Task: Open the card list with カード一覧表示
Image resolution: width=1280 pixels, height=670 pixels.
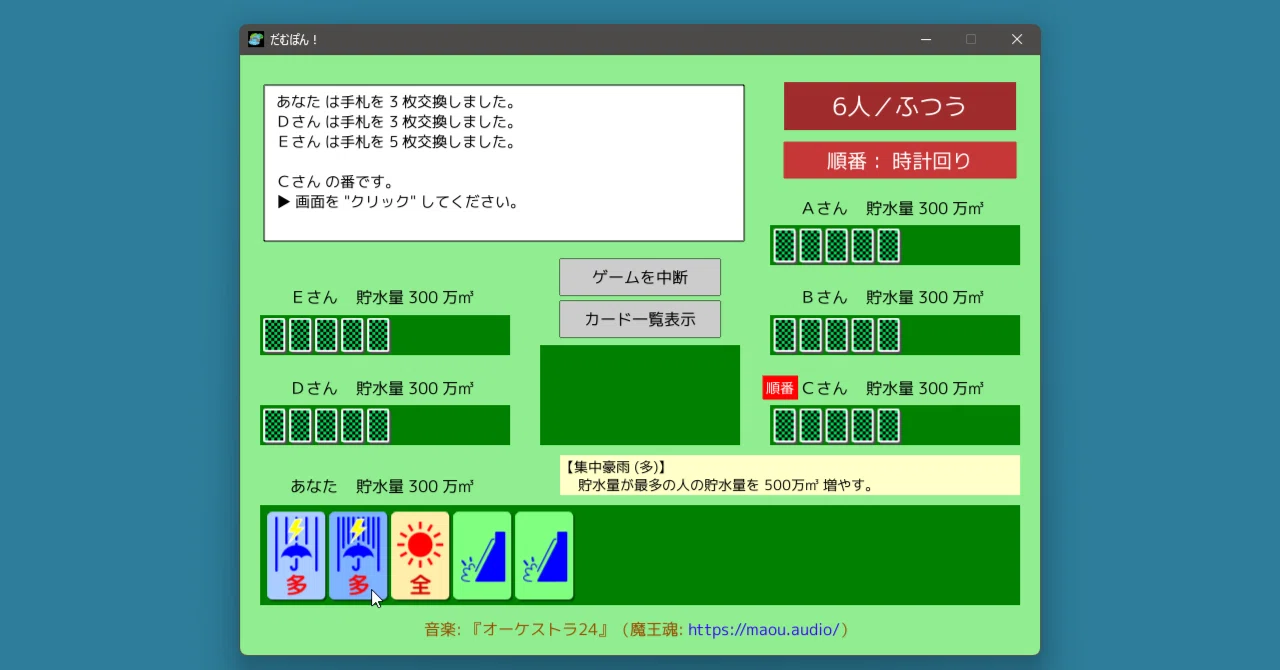Action: (640, 319)
